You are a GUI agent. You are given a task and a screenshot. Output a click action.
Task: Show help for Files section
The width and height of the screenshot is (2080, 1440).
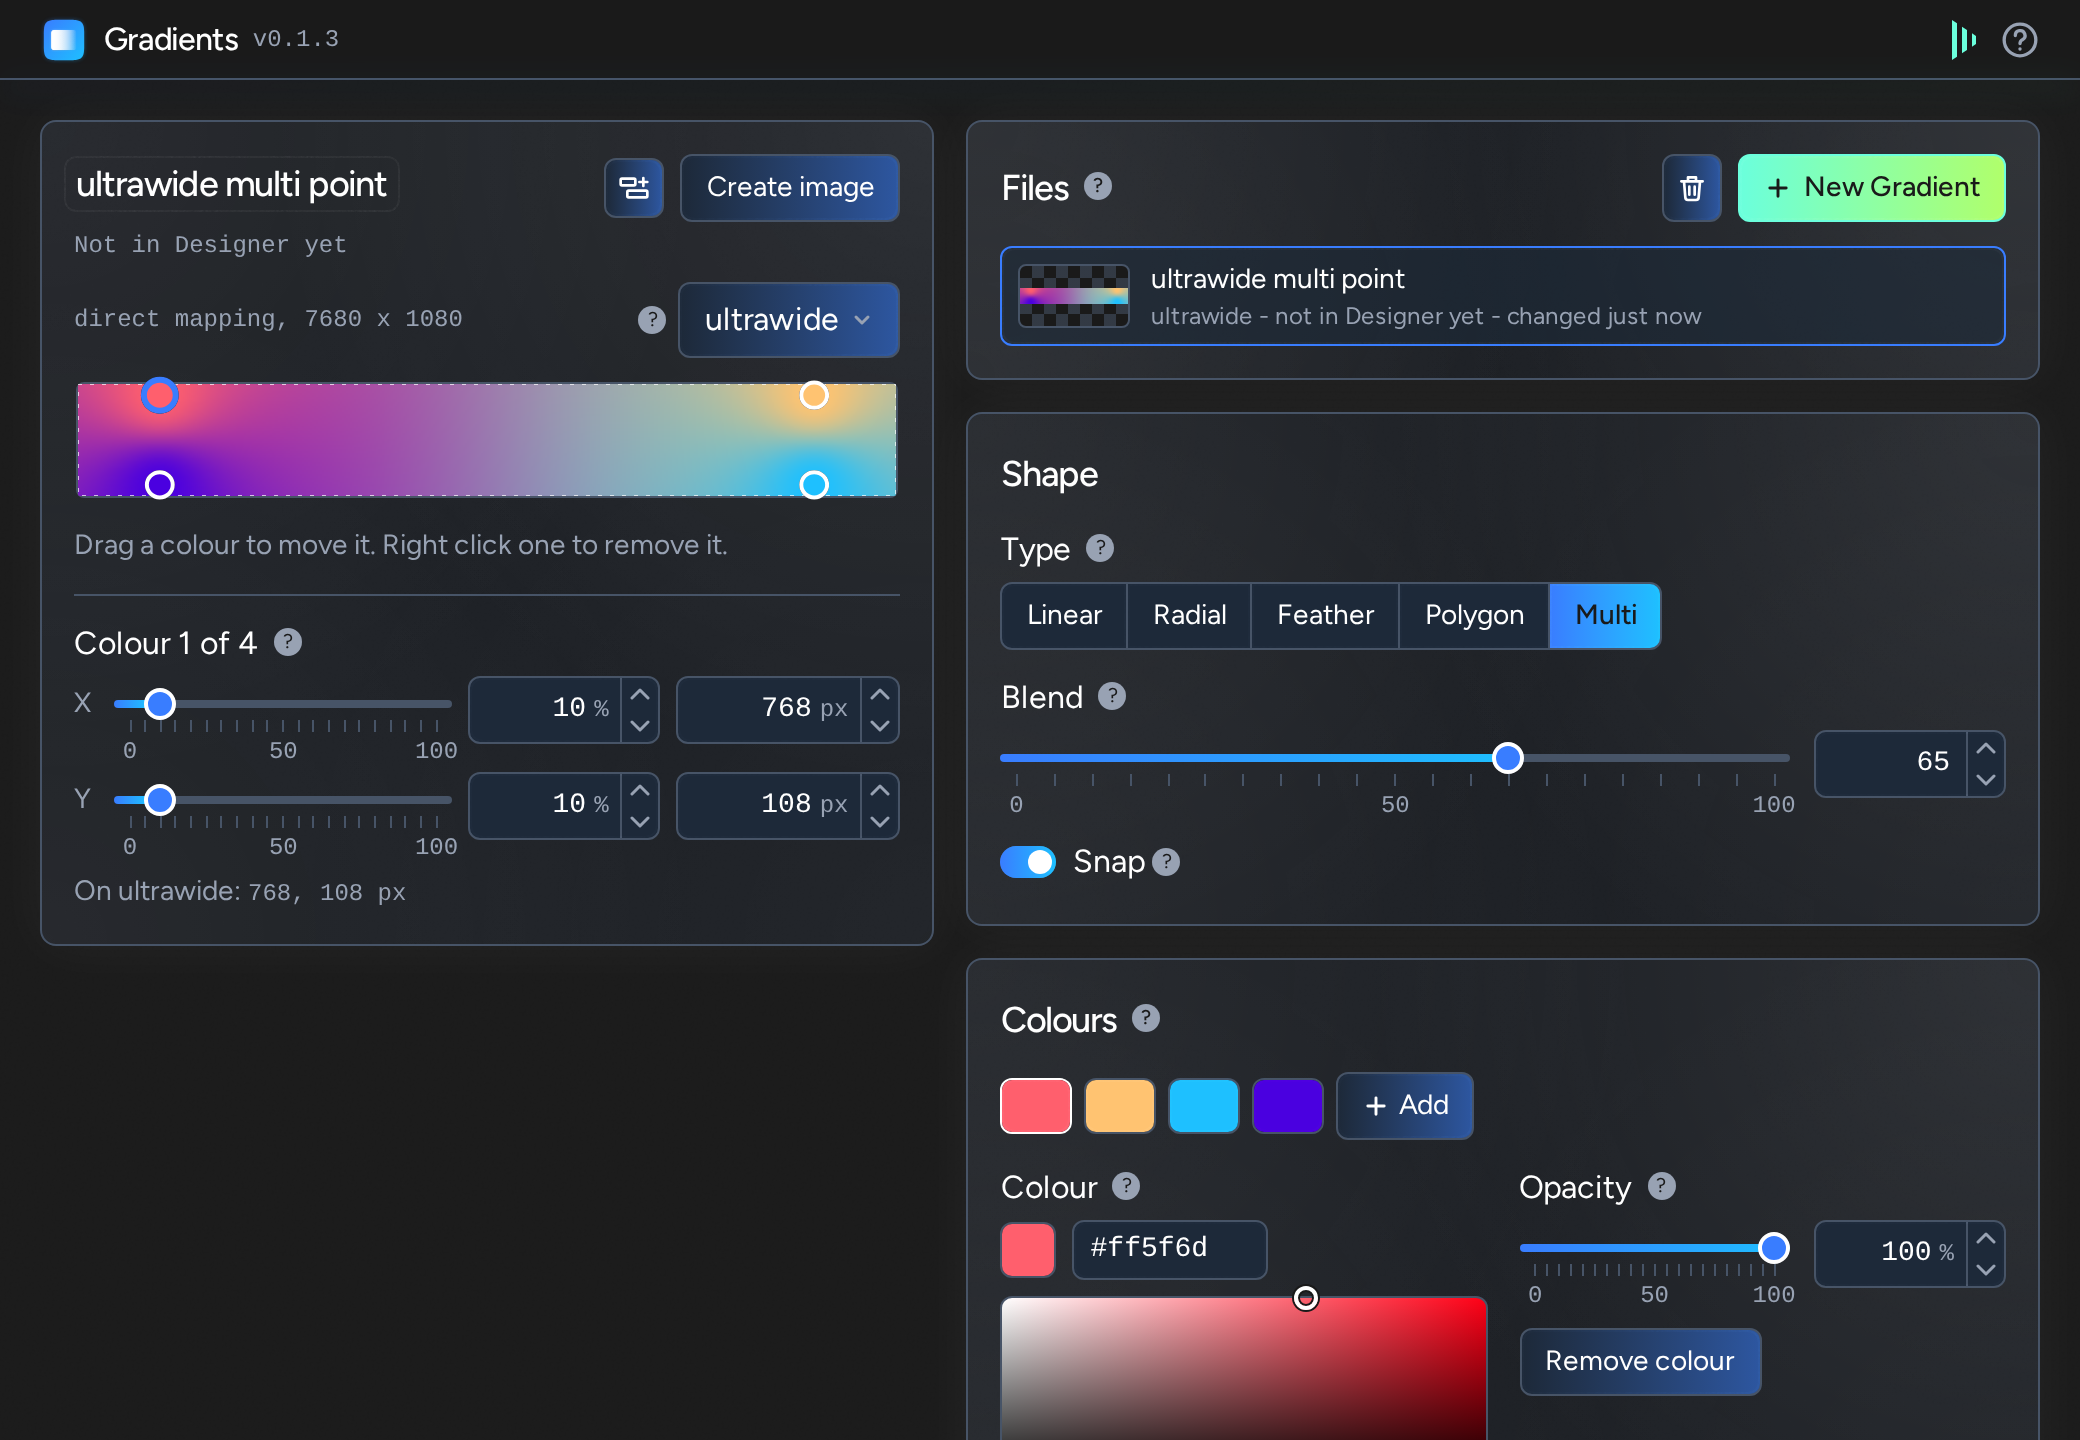point(1098,186)
